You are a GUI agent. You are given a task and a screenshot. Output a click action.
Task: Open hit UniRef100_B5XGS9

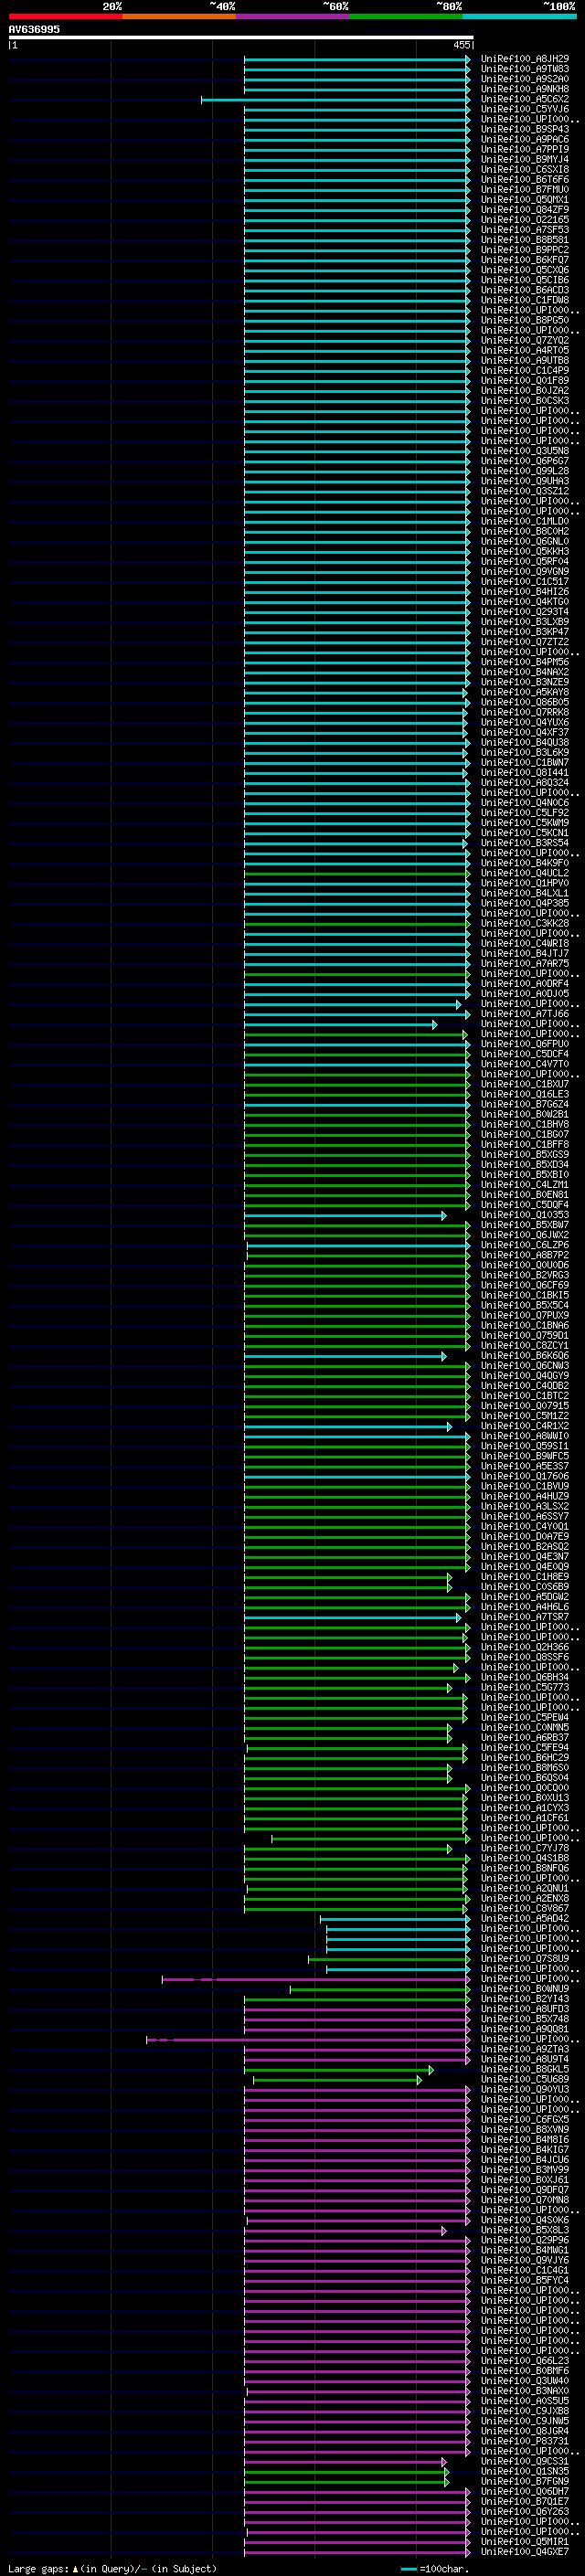point(524,1155)
